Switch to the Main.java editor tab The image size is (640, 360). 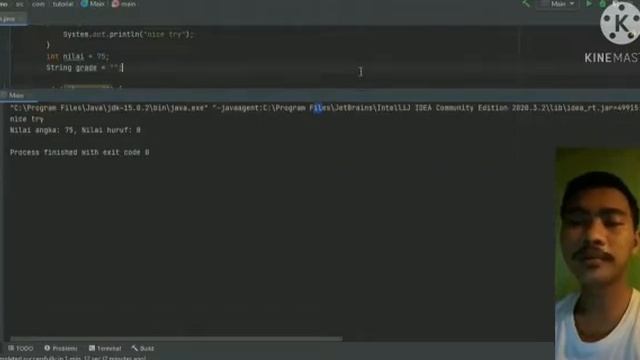tap(11, 19)
